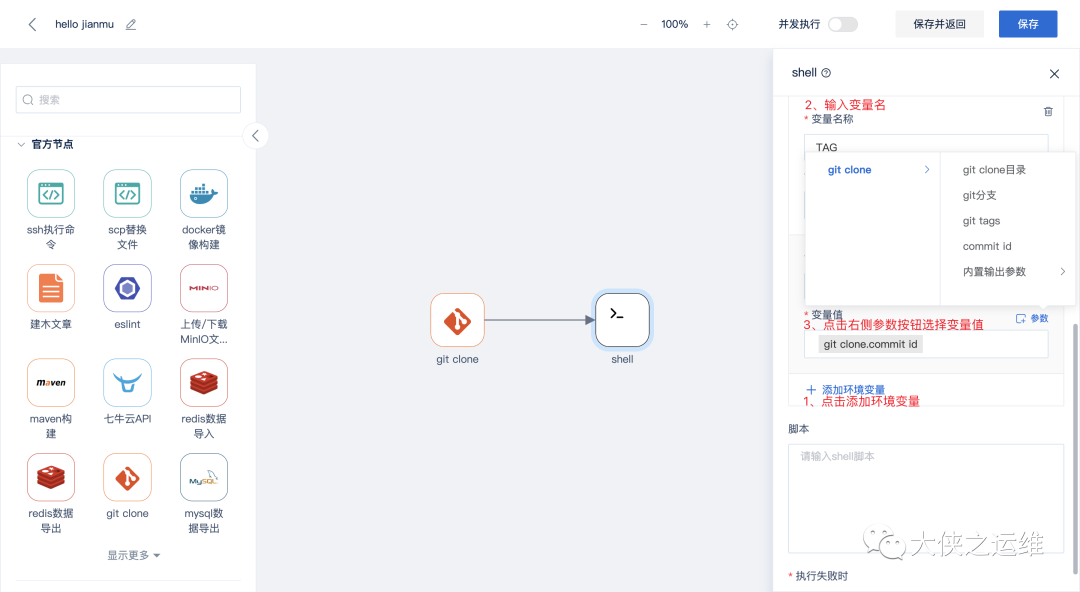Viewport: 1080px width, 592px height.
Task: Delete the environment variable with trash icon
Action: tap(1048, 112)
